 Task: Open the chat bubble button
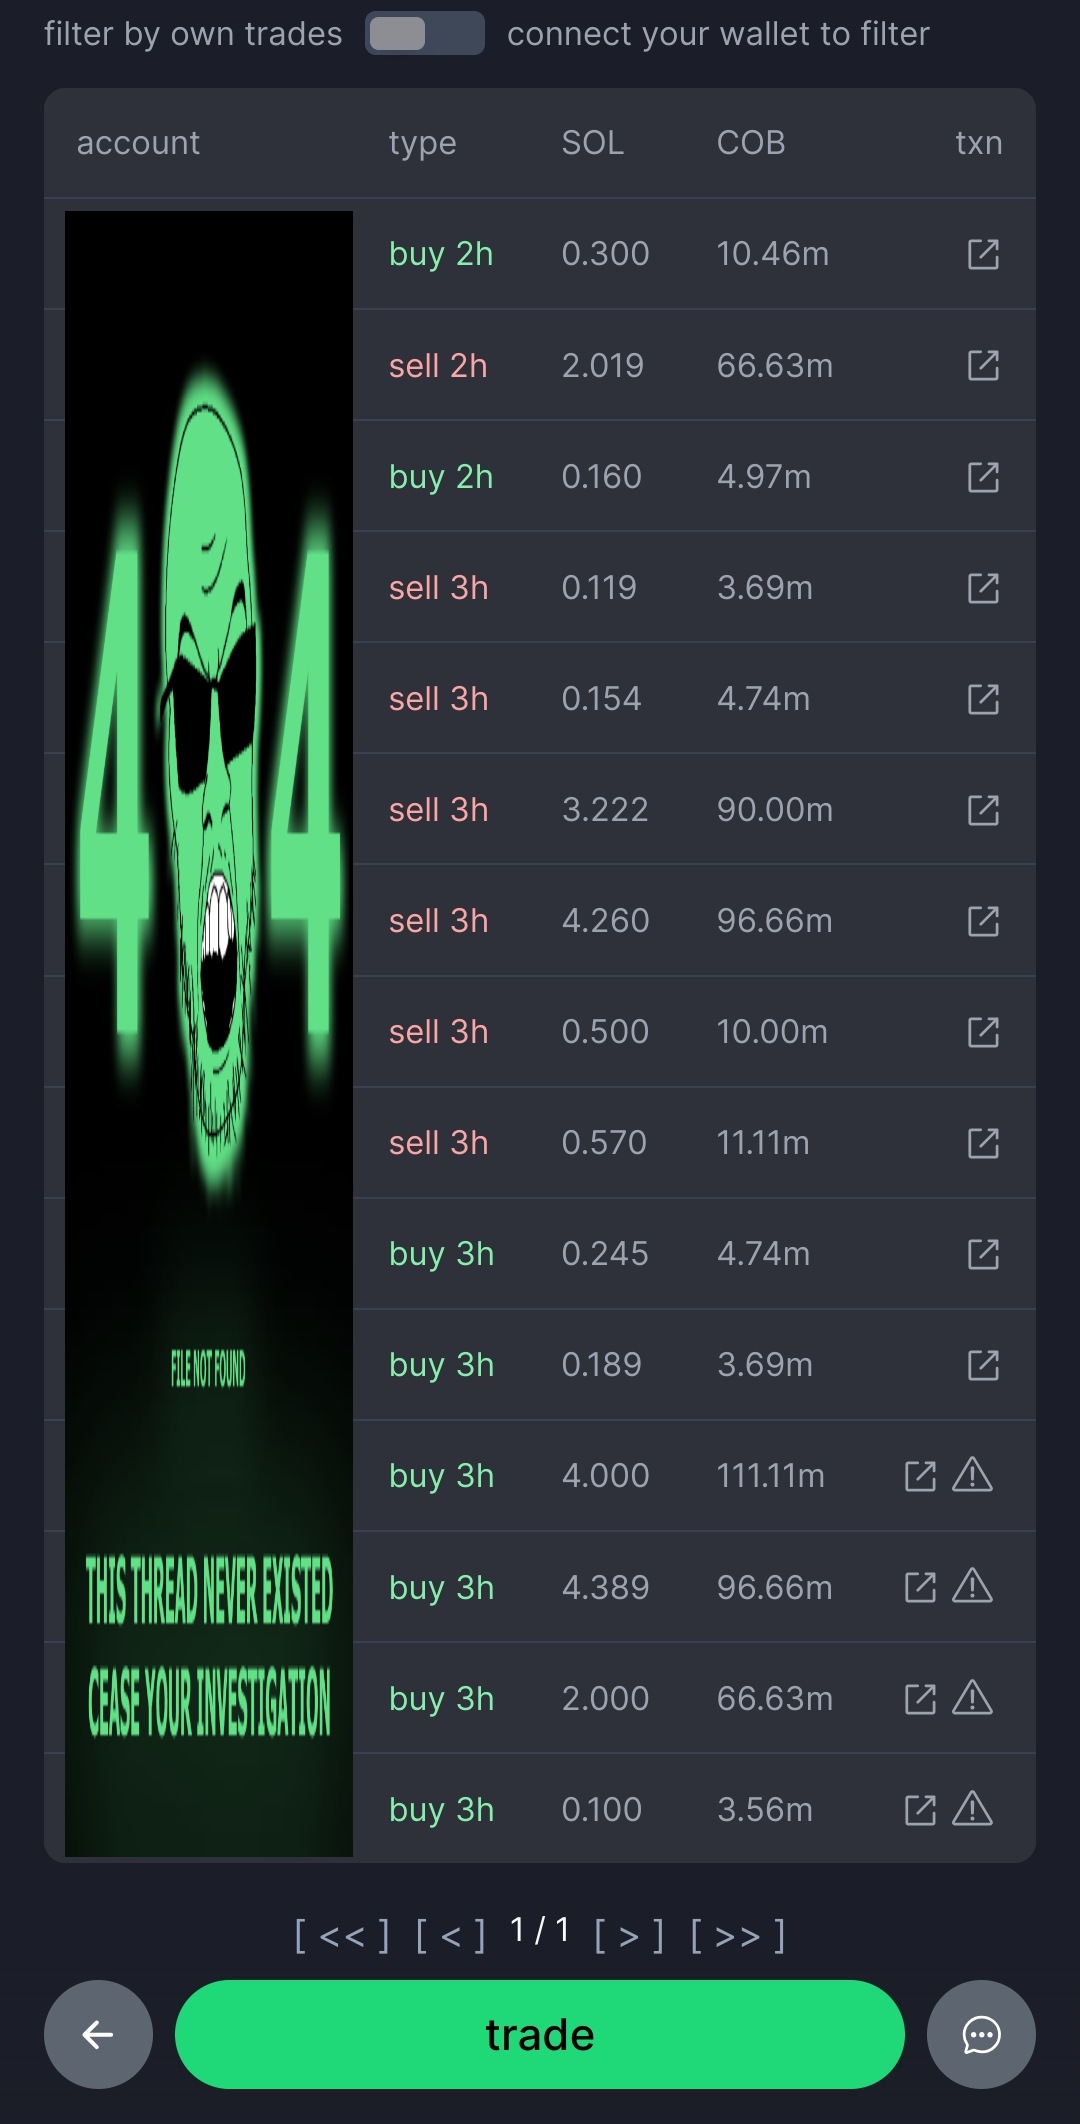[981, 2034]
